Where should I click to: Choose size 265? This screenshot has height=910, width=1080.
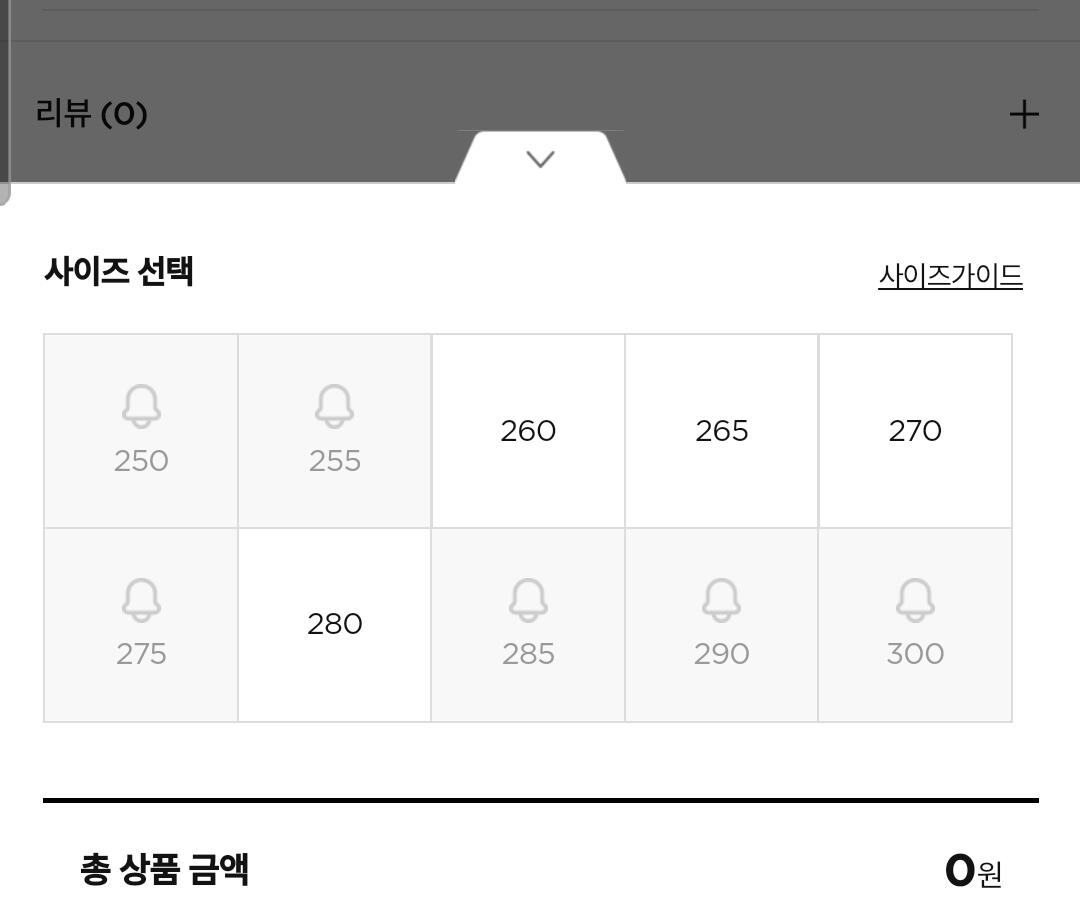(x=721, y=431)
